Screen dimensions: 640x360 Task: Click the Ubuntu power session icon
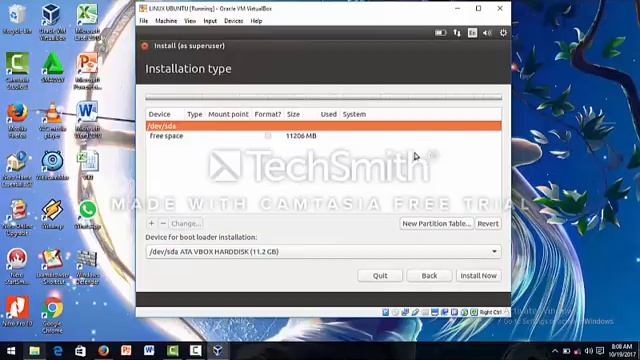coord(503,33)
